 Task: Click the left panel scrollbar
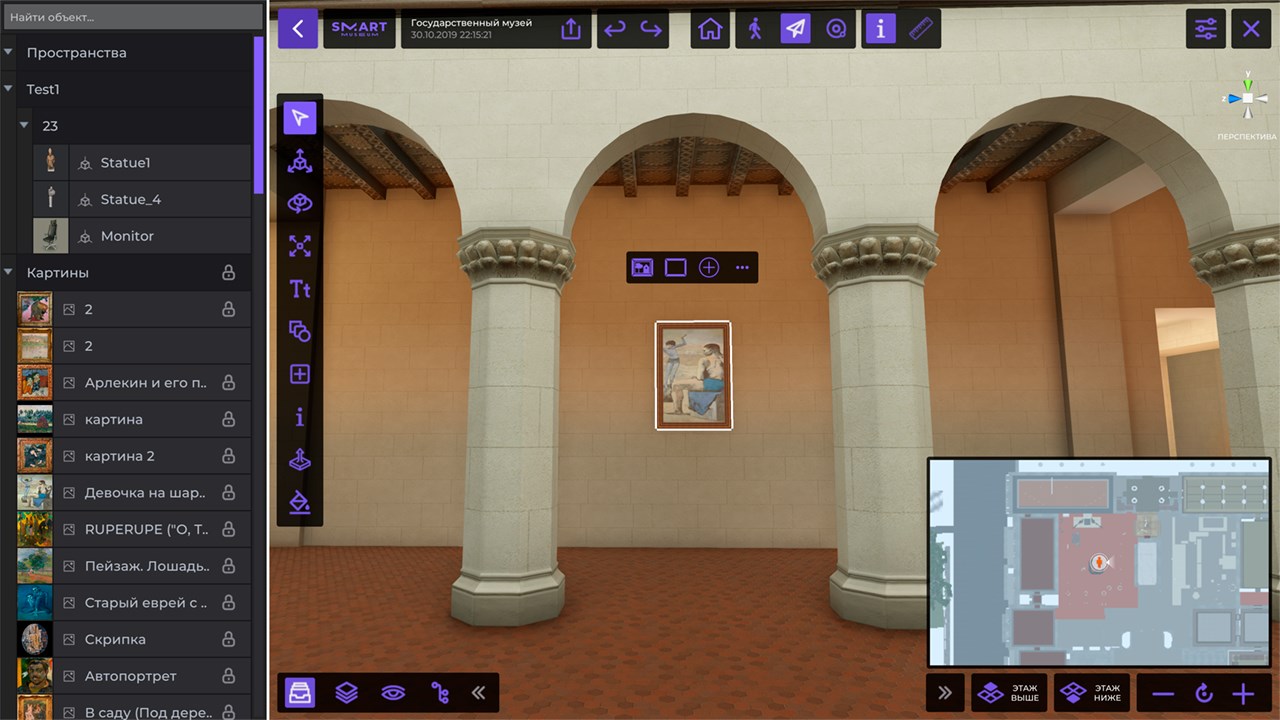click(x=260, y=114)
